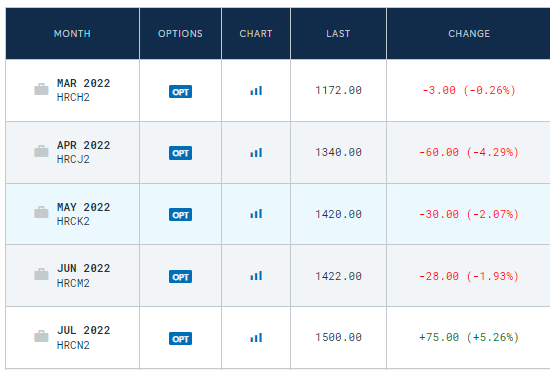Click the CHART column header

point(256,34)
